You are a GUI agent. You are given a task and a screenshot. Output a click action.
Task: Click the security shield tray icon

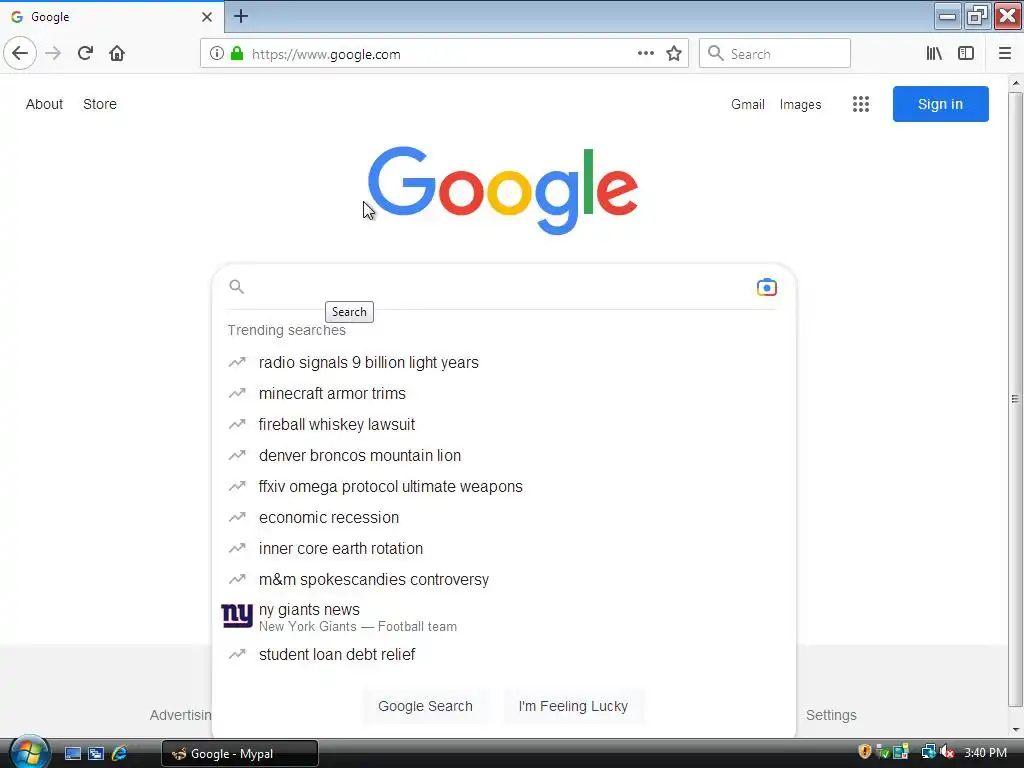click(x=865, y=752)
